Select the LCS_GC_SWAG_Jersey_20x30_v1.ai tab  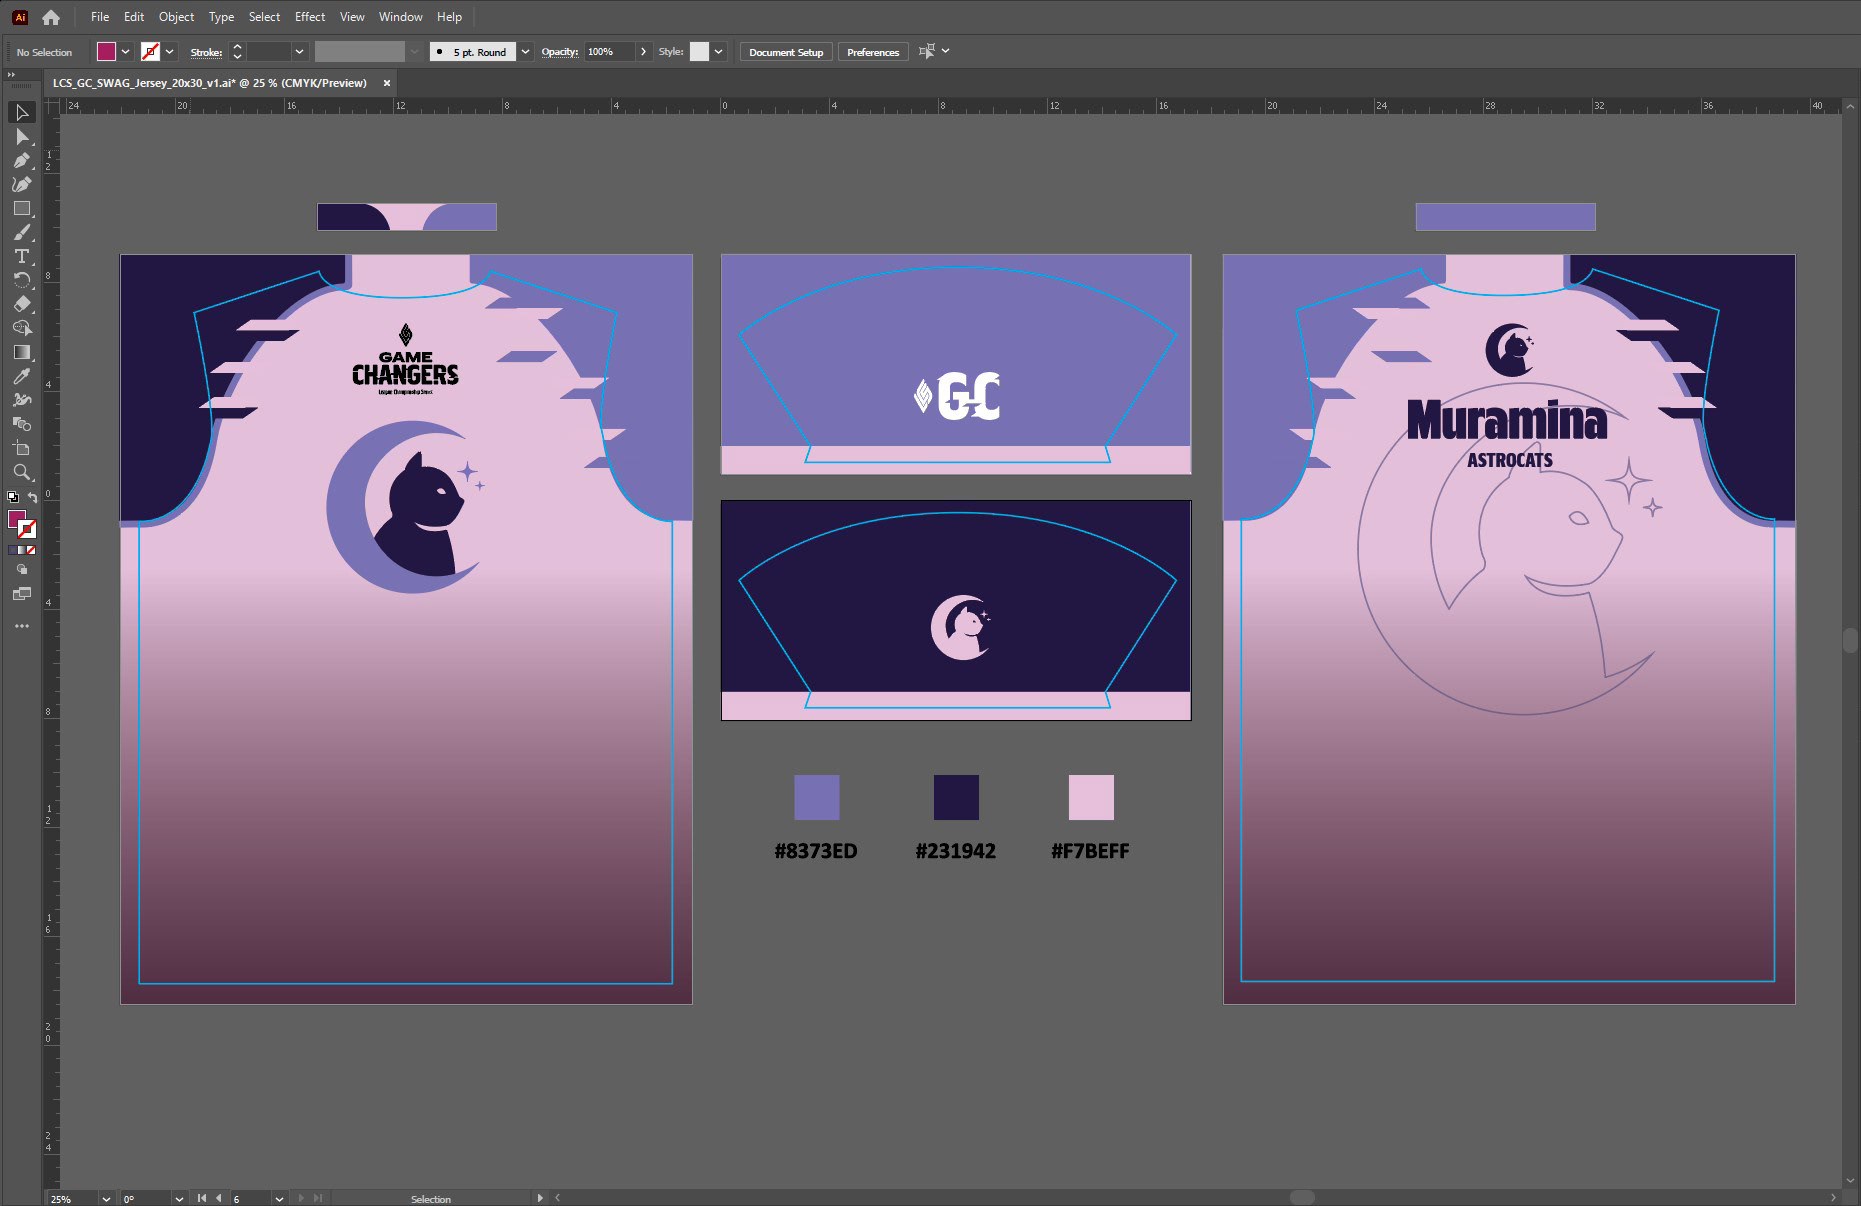coord(210,83)
